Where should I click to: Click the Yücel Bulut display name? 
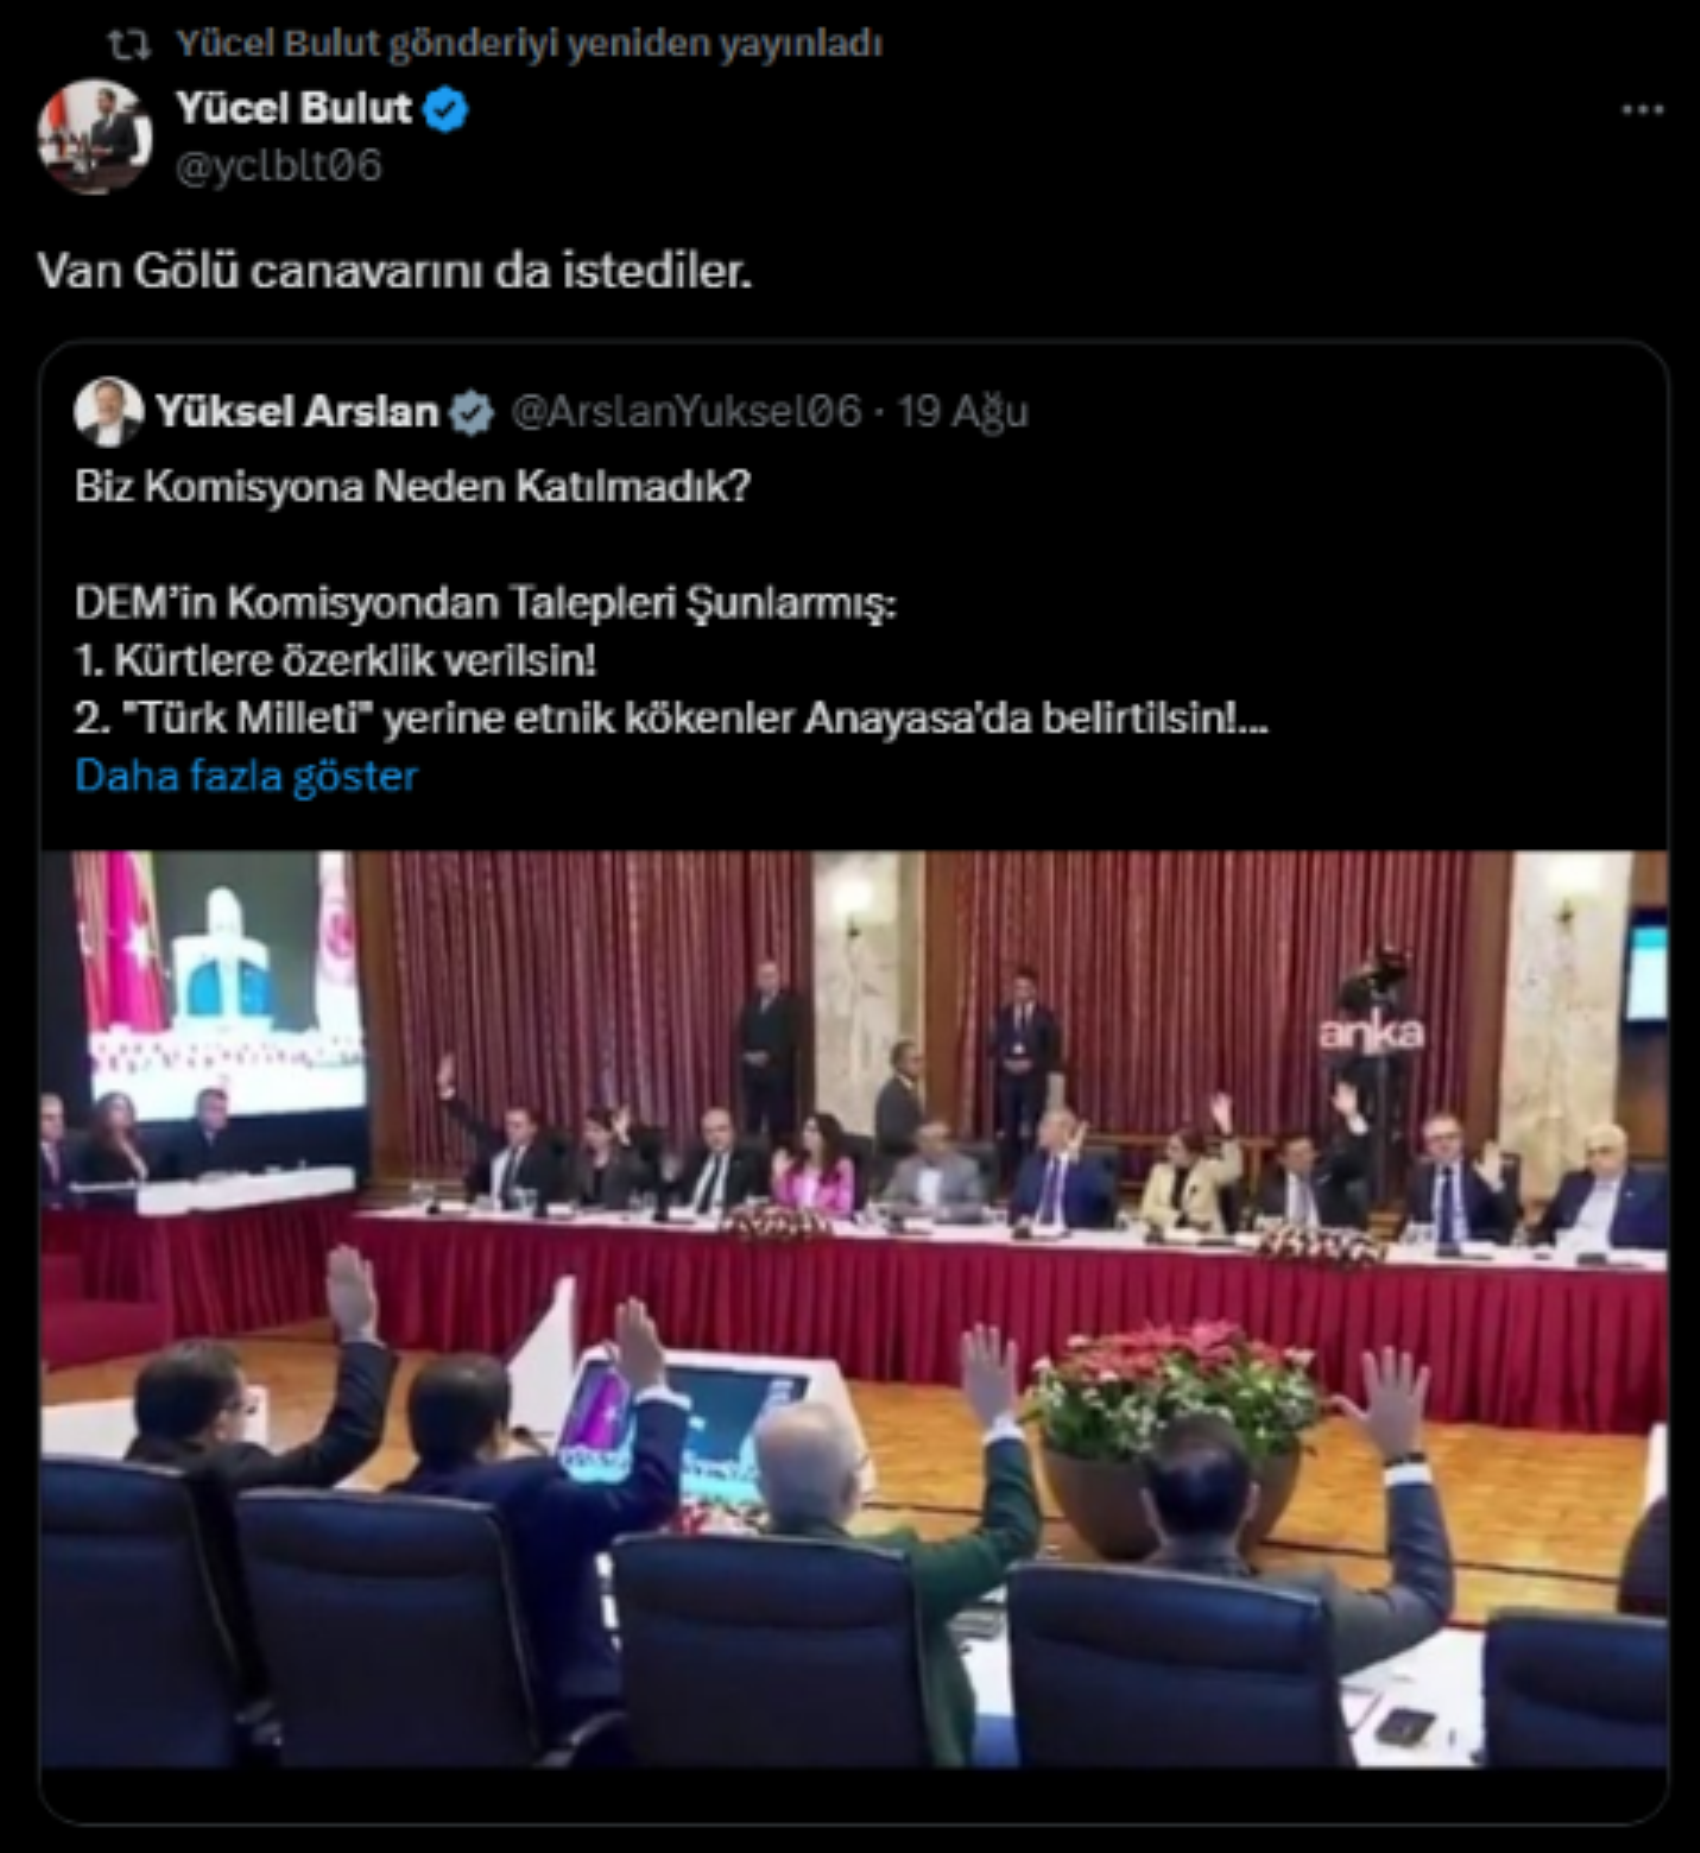point(294,108)
